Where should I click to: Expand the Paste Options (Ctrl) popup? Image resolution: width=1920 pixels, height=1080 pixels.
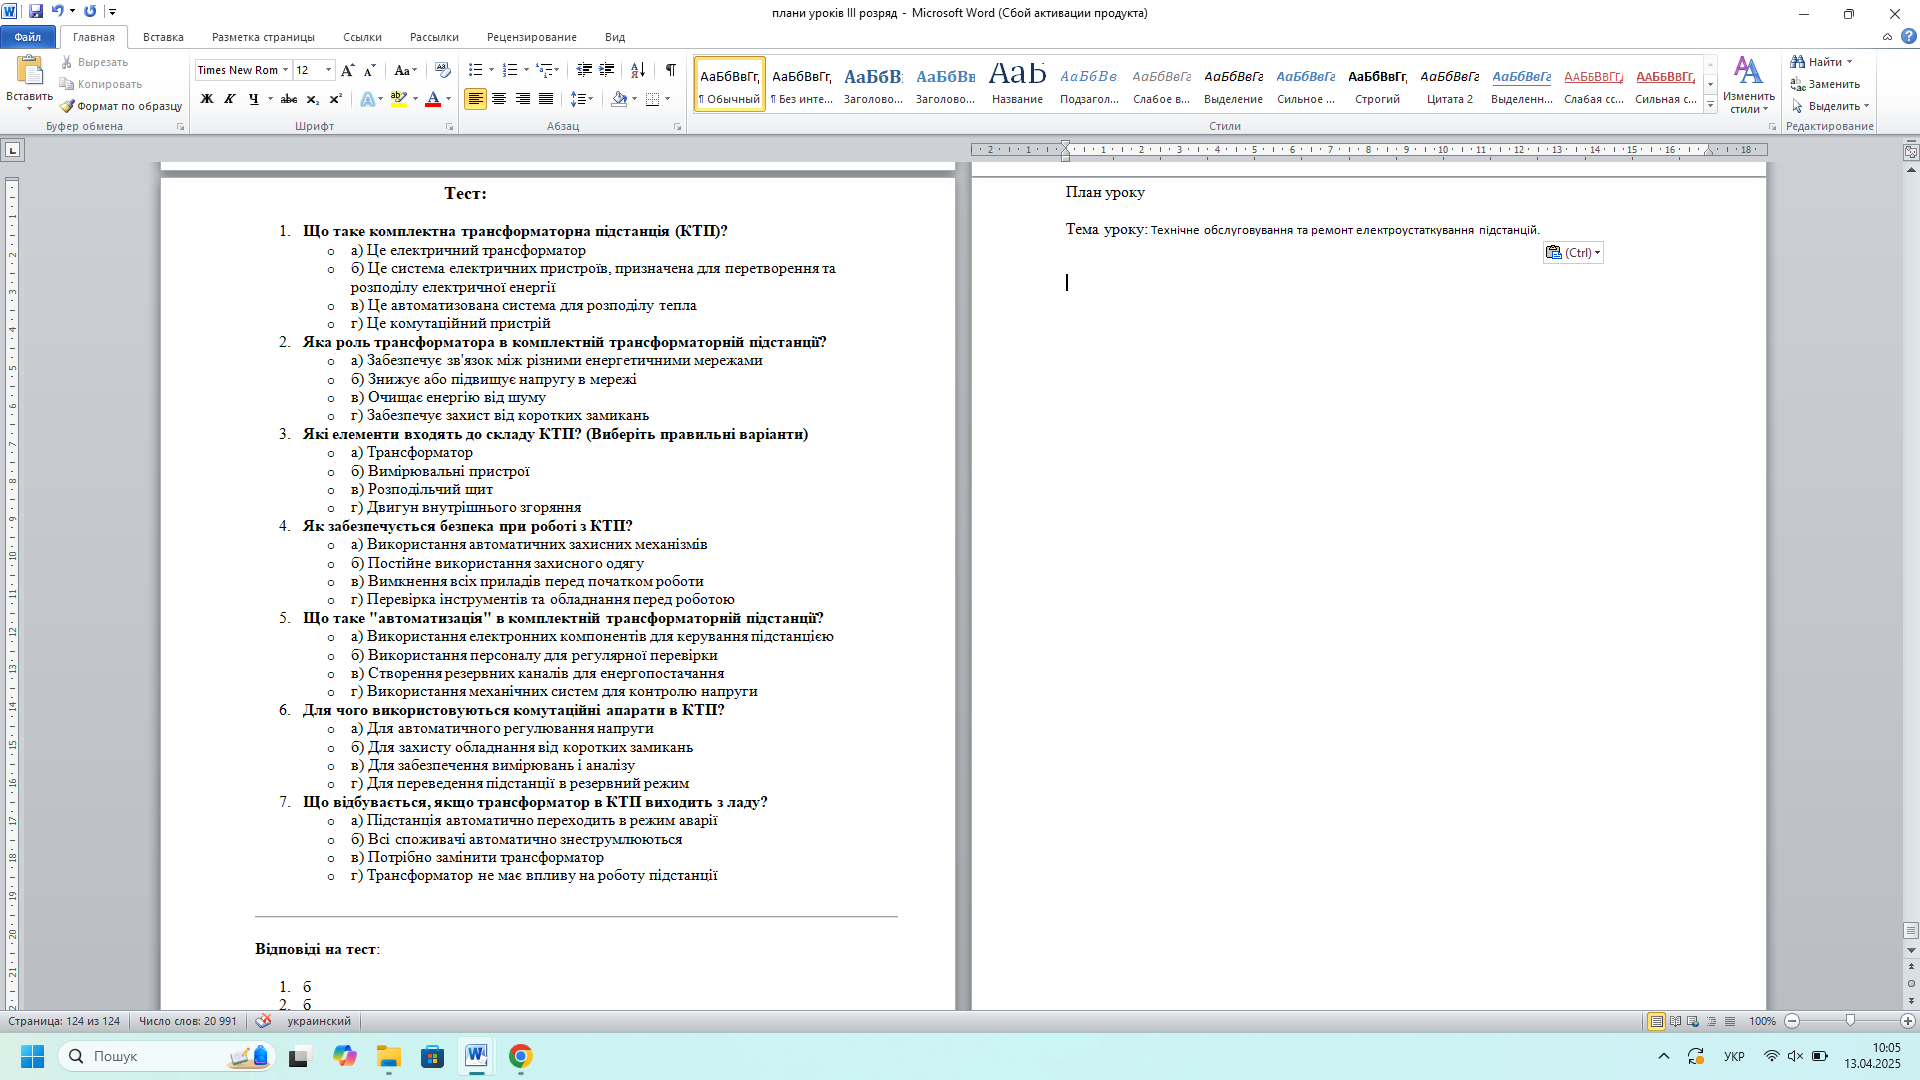click(x=1573, y=253)
